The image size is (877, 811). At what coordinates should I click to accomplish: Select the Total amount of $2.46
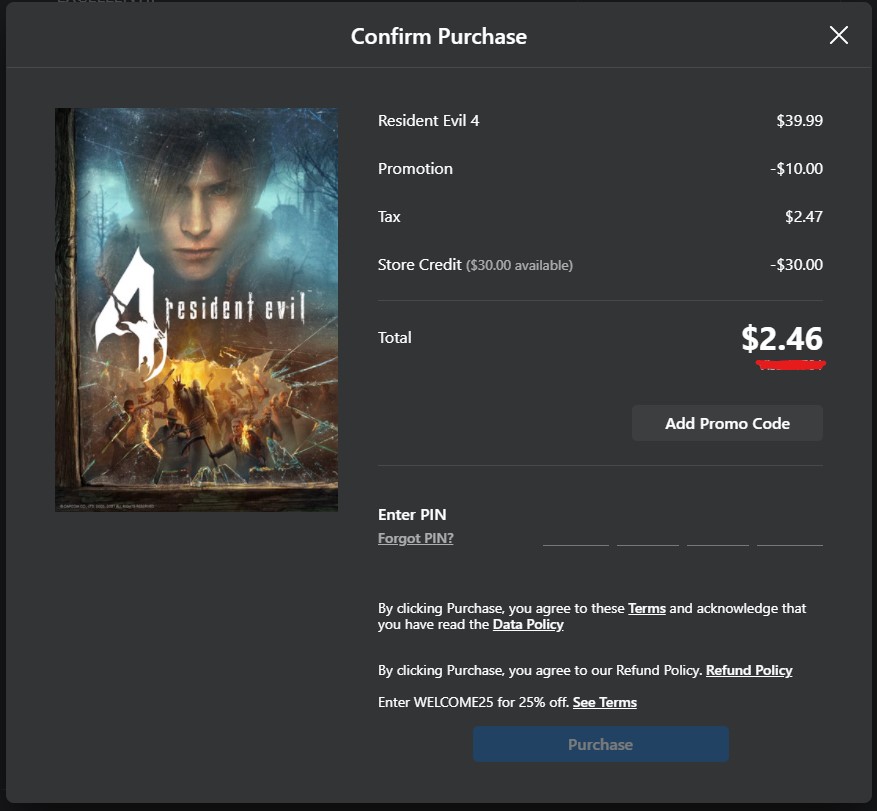782,340
